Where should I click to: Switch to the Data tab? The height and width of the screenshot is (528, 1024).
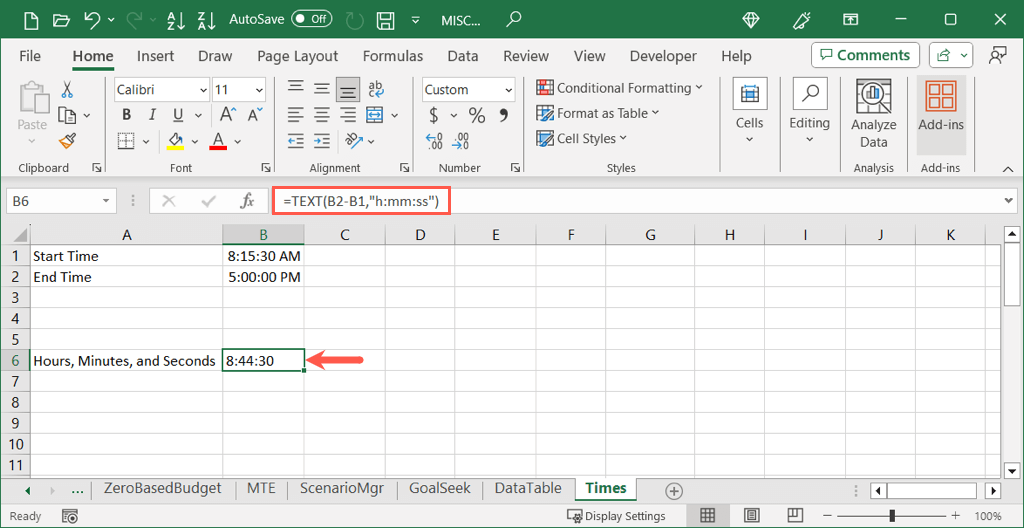pos(463,56)
